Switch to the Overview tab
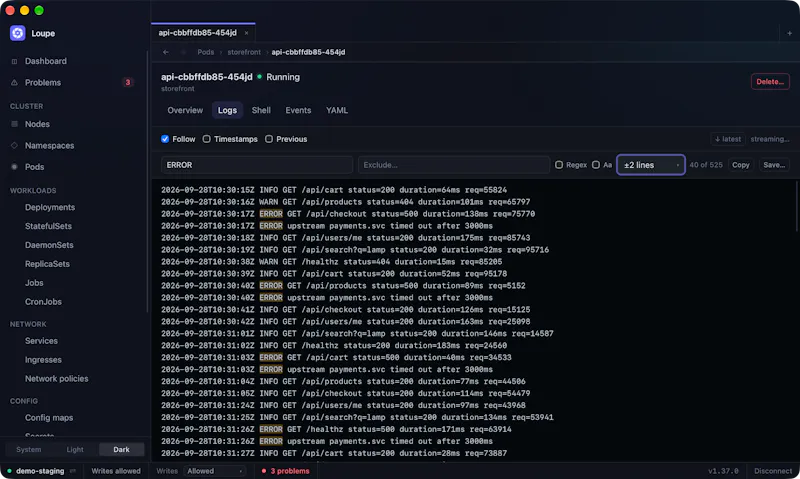Image resolution: width=800 pixels, height=479 pixels. coord(185,110)
